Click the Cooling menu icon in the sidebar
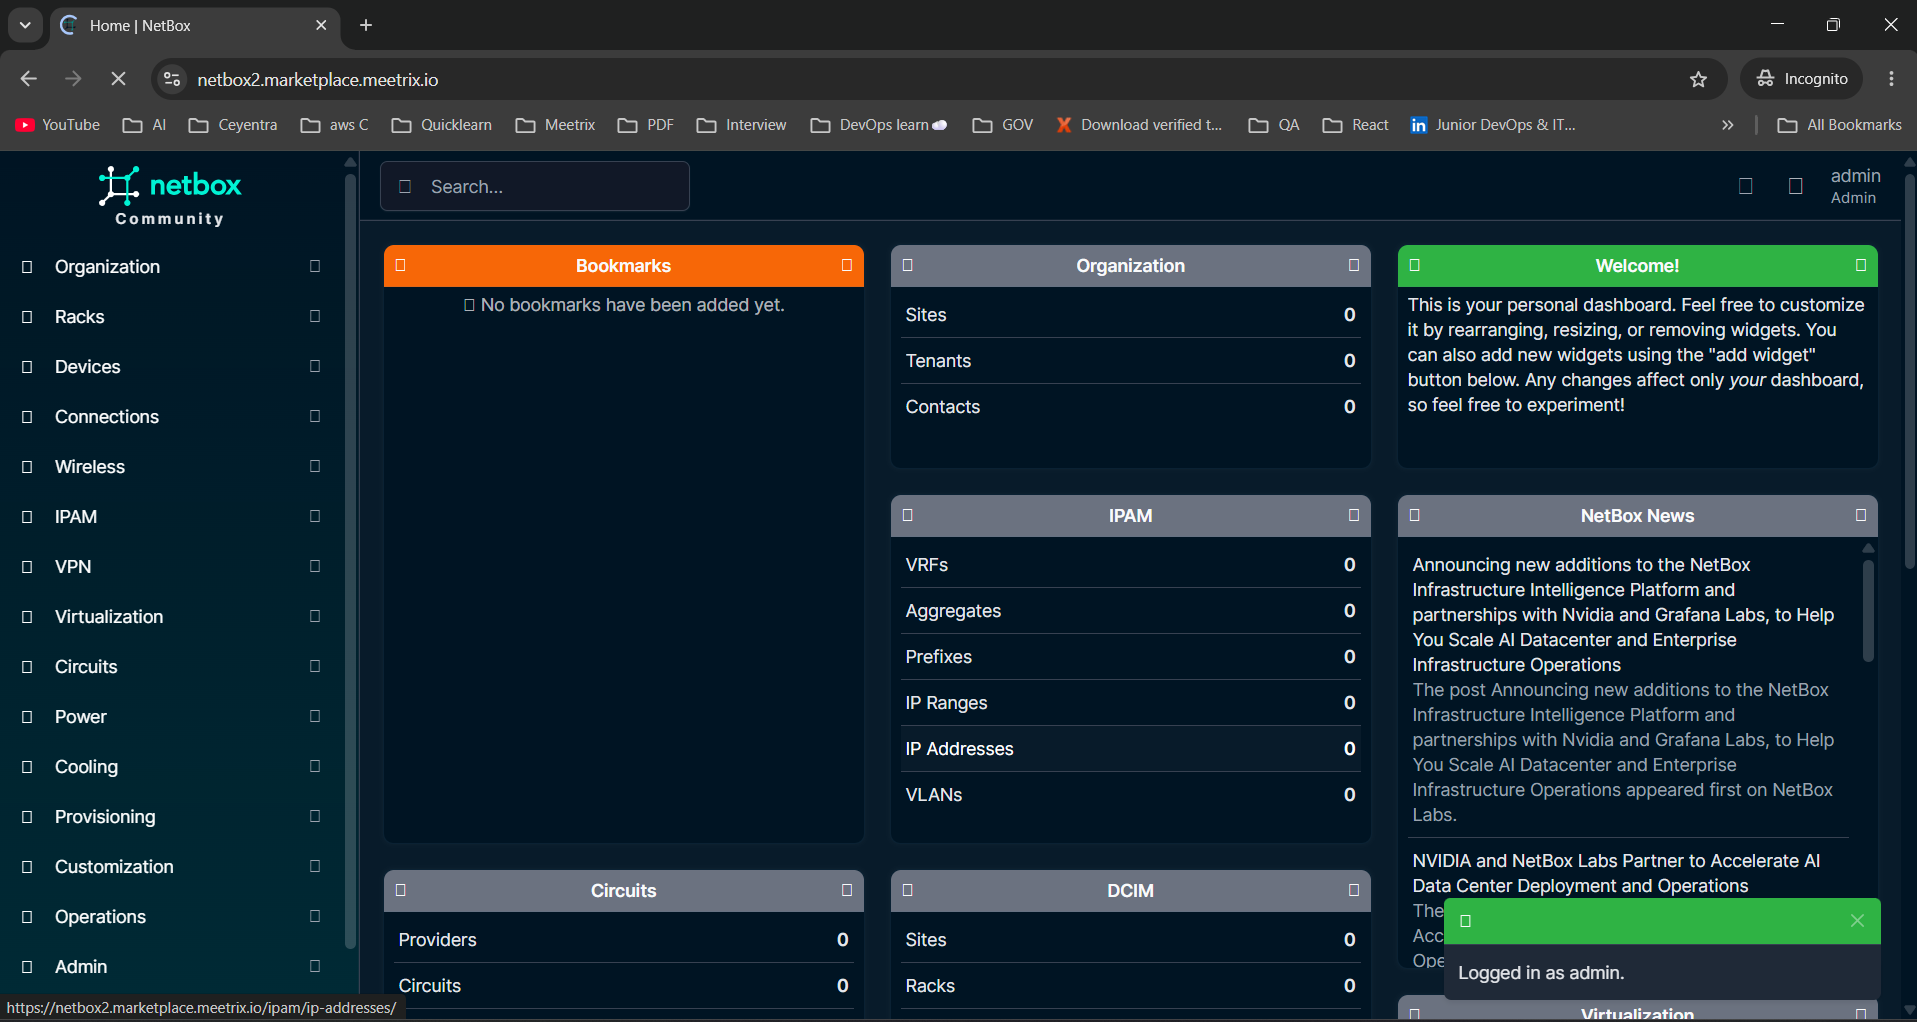Viewport: 1917px width, 1022px height. [27, 767]
